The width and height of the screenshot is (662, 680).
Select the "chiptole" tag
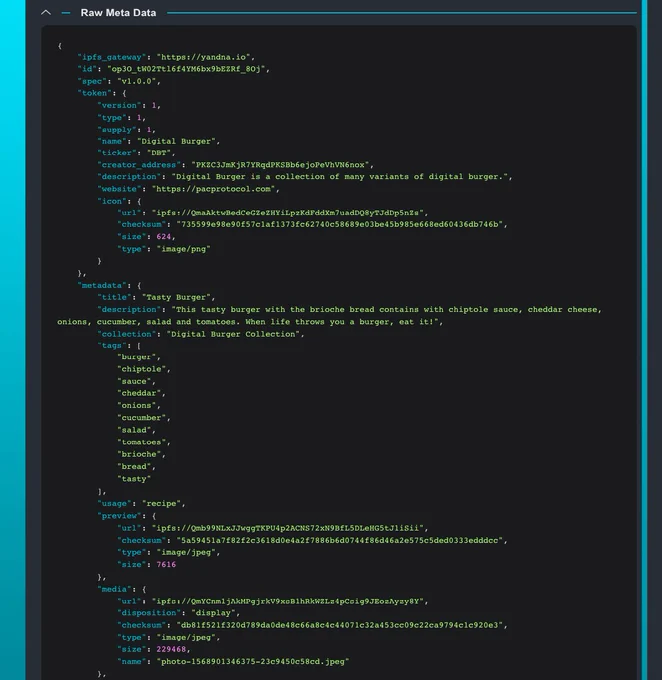click(x=141, y=369)
